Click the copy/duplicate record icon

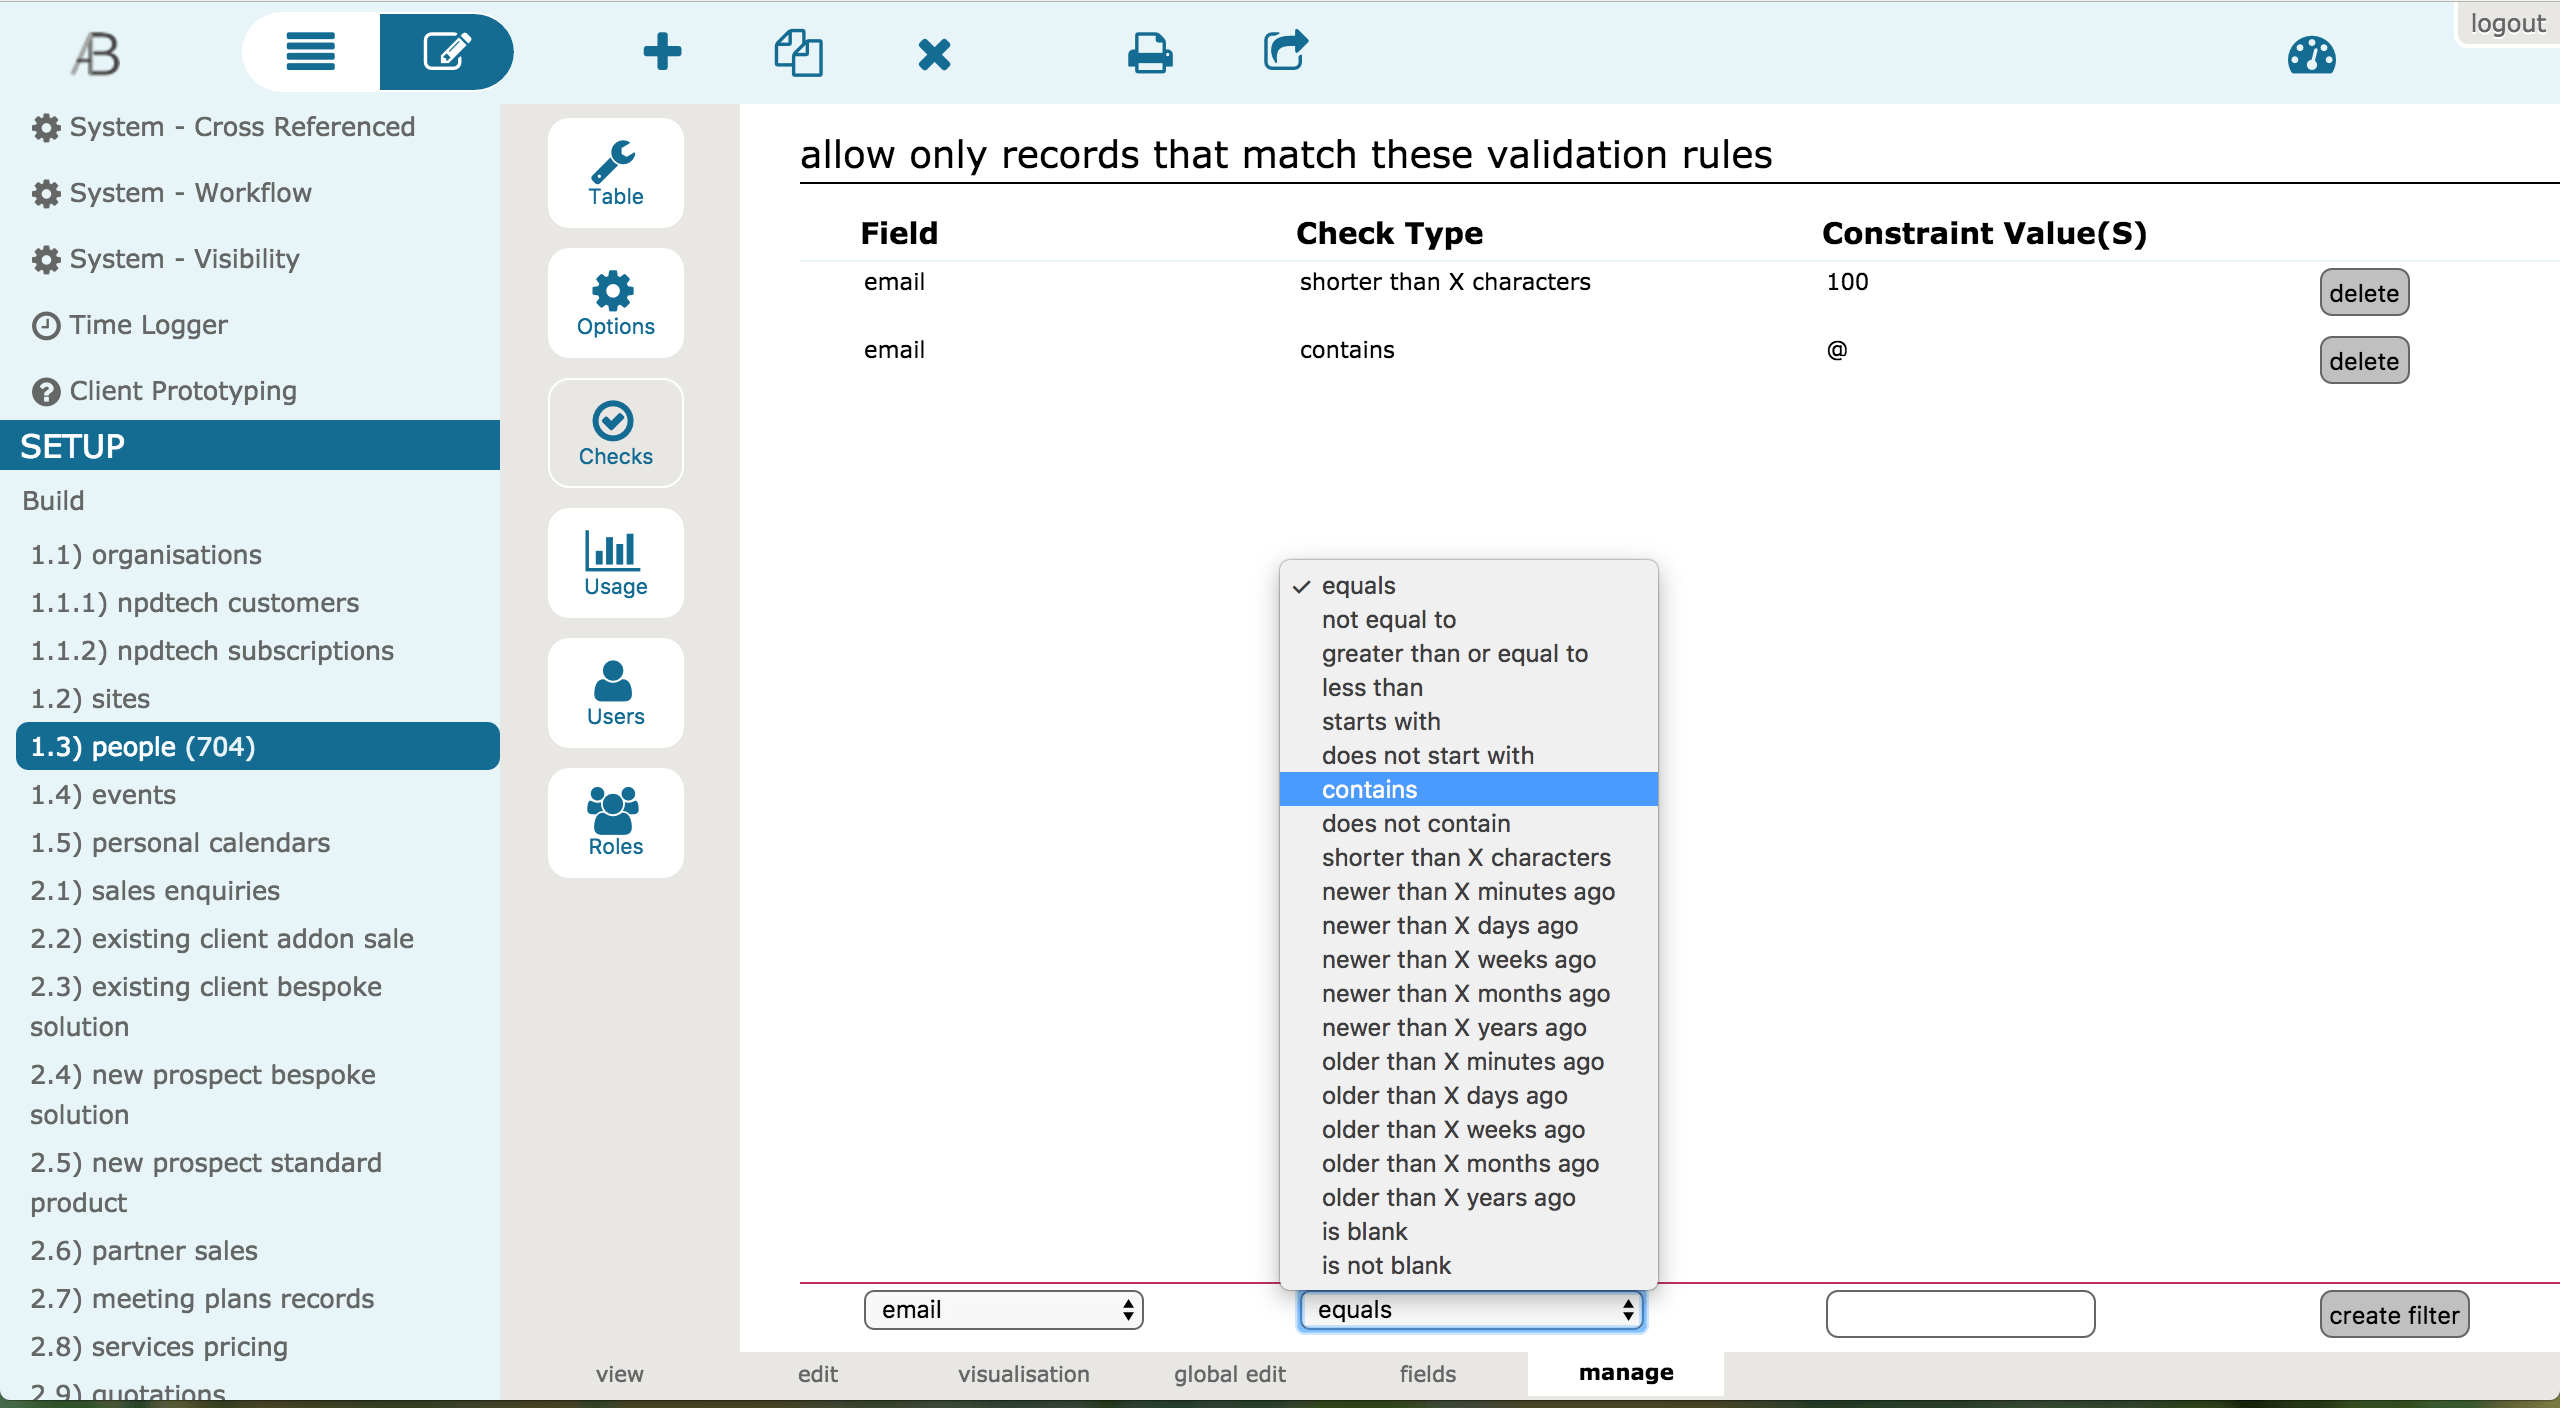point(798,52)
